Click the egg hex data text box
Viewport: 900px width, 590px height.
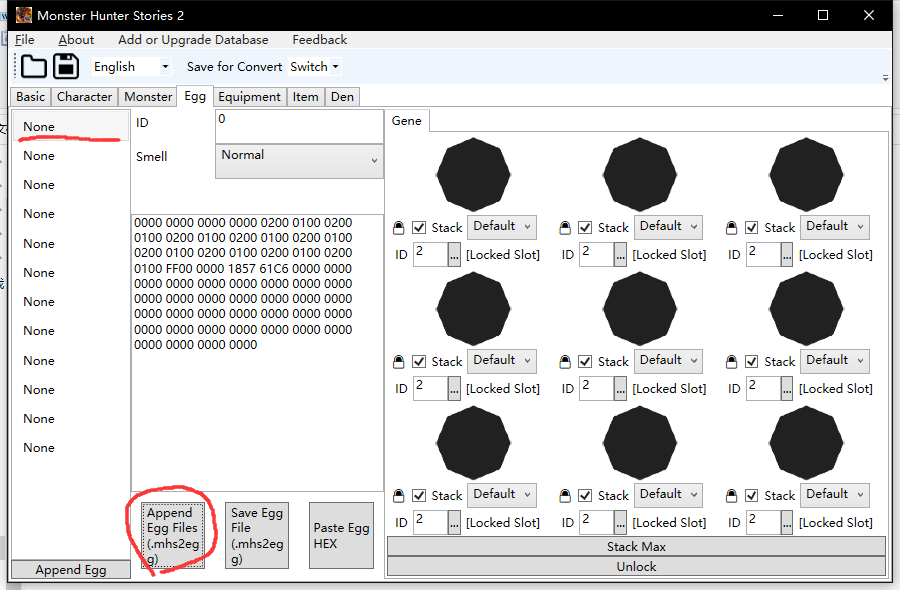point(257,352)
